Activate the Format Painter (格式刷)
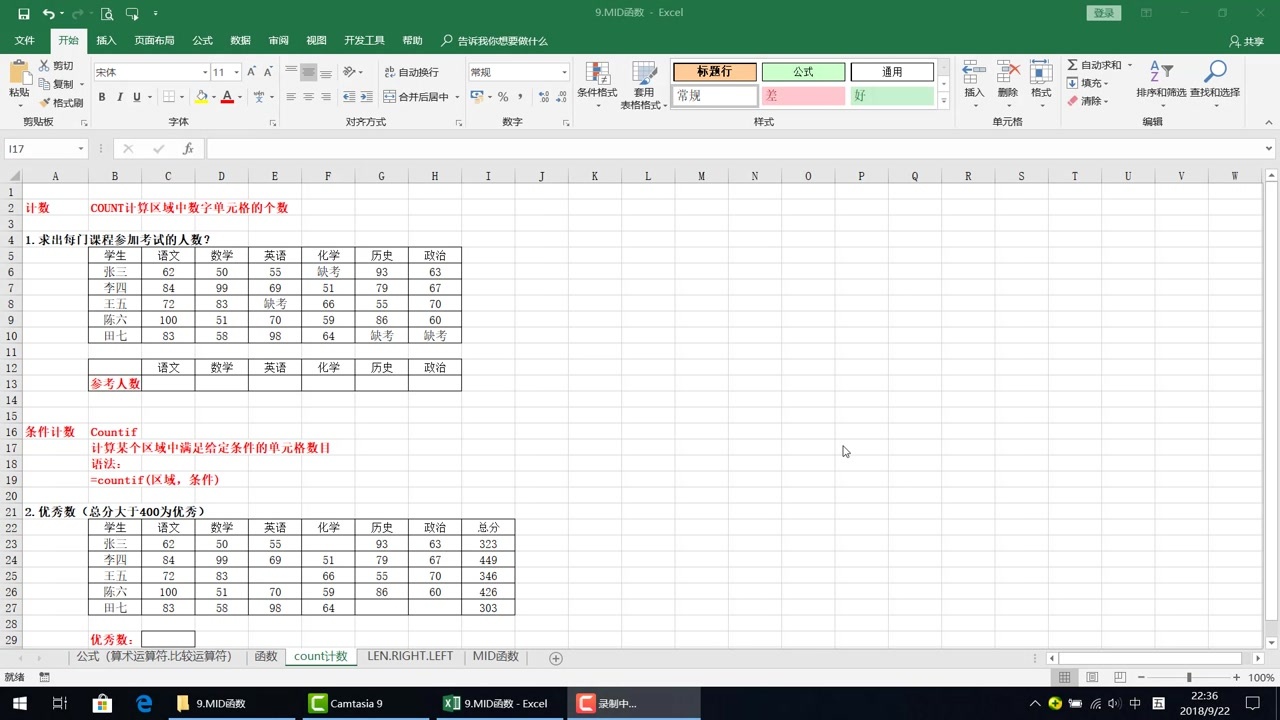1280x720 pixels. click(61, 102)
